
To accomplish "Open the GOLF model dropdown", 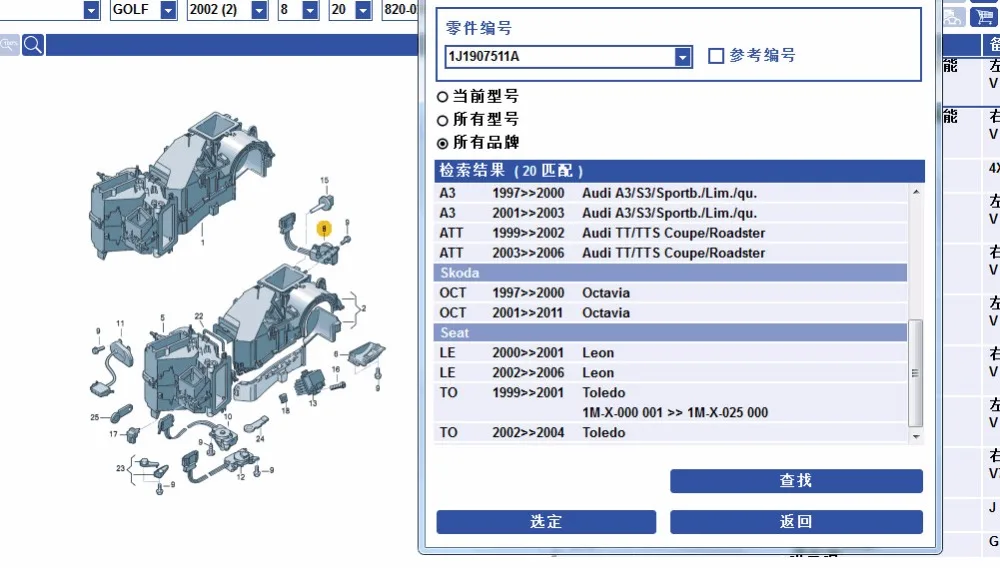I will click(168, 10).
